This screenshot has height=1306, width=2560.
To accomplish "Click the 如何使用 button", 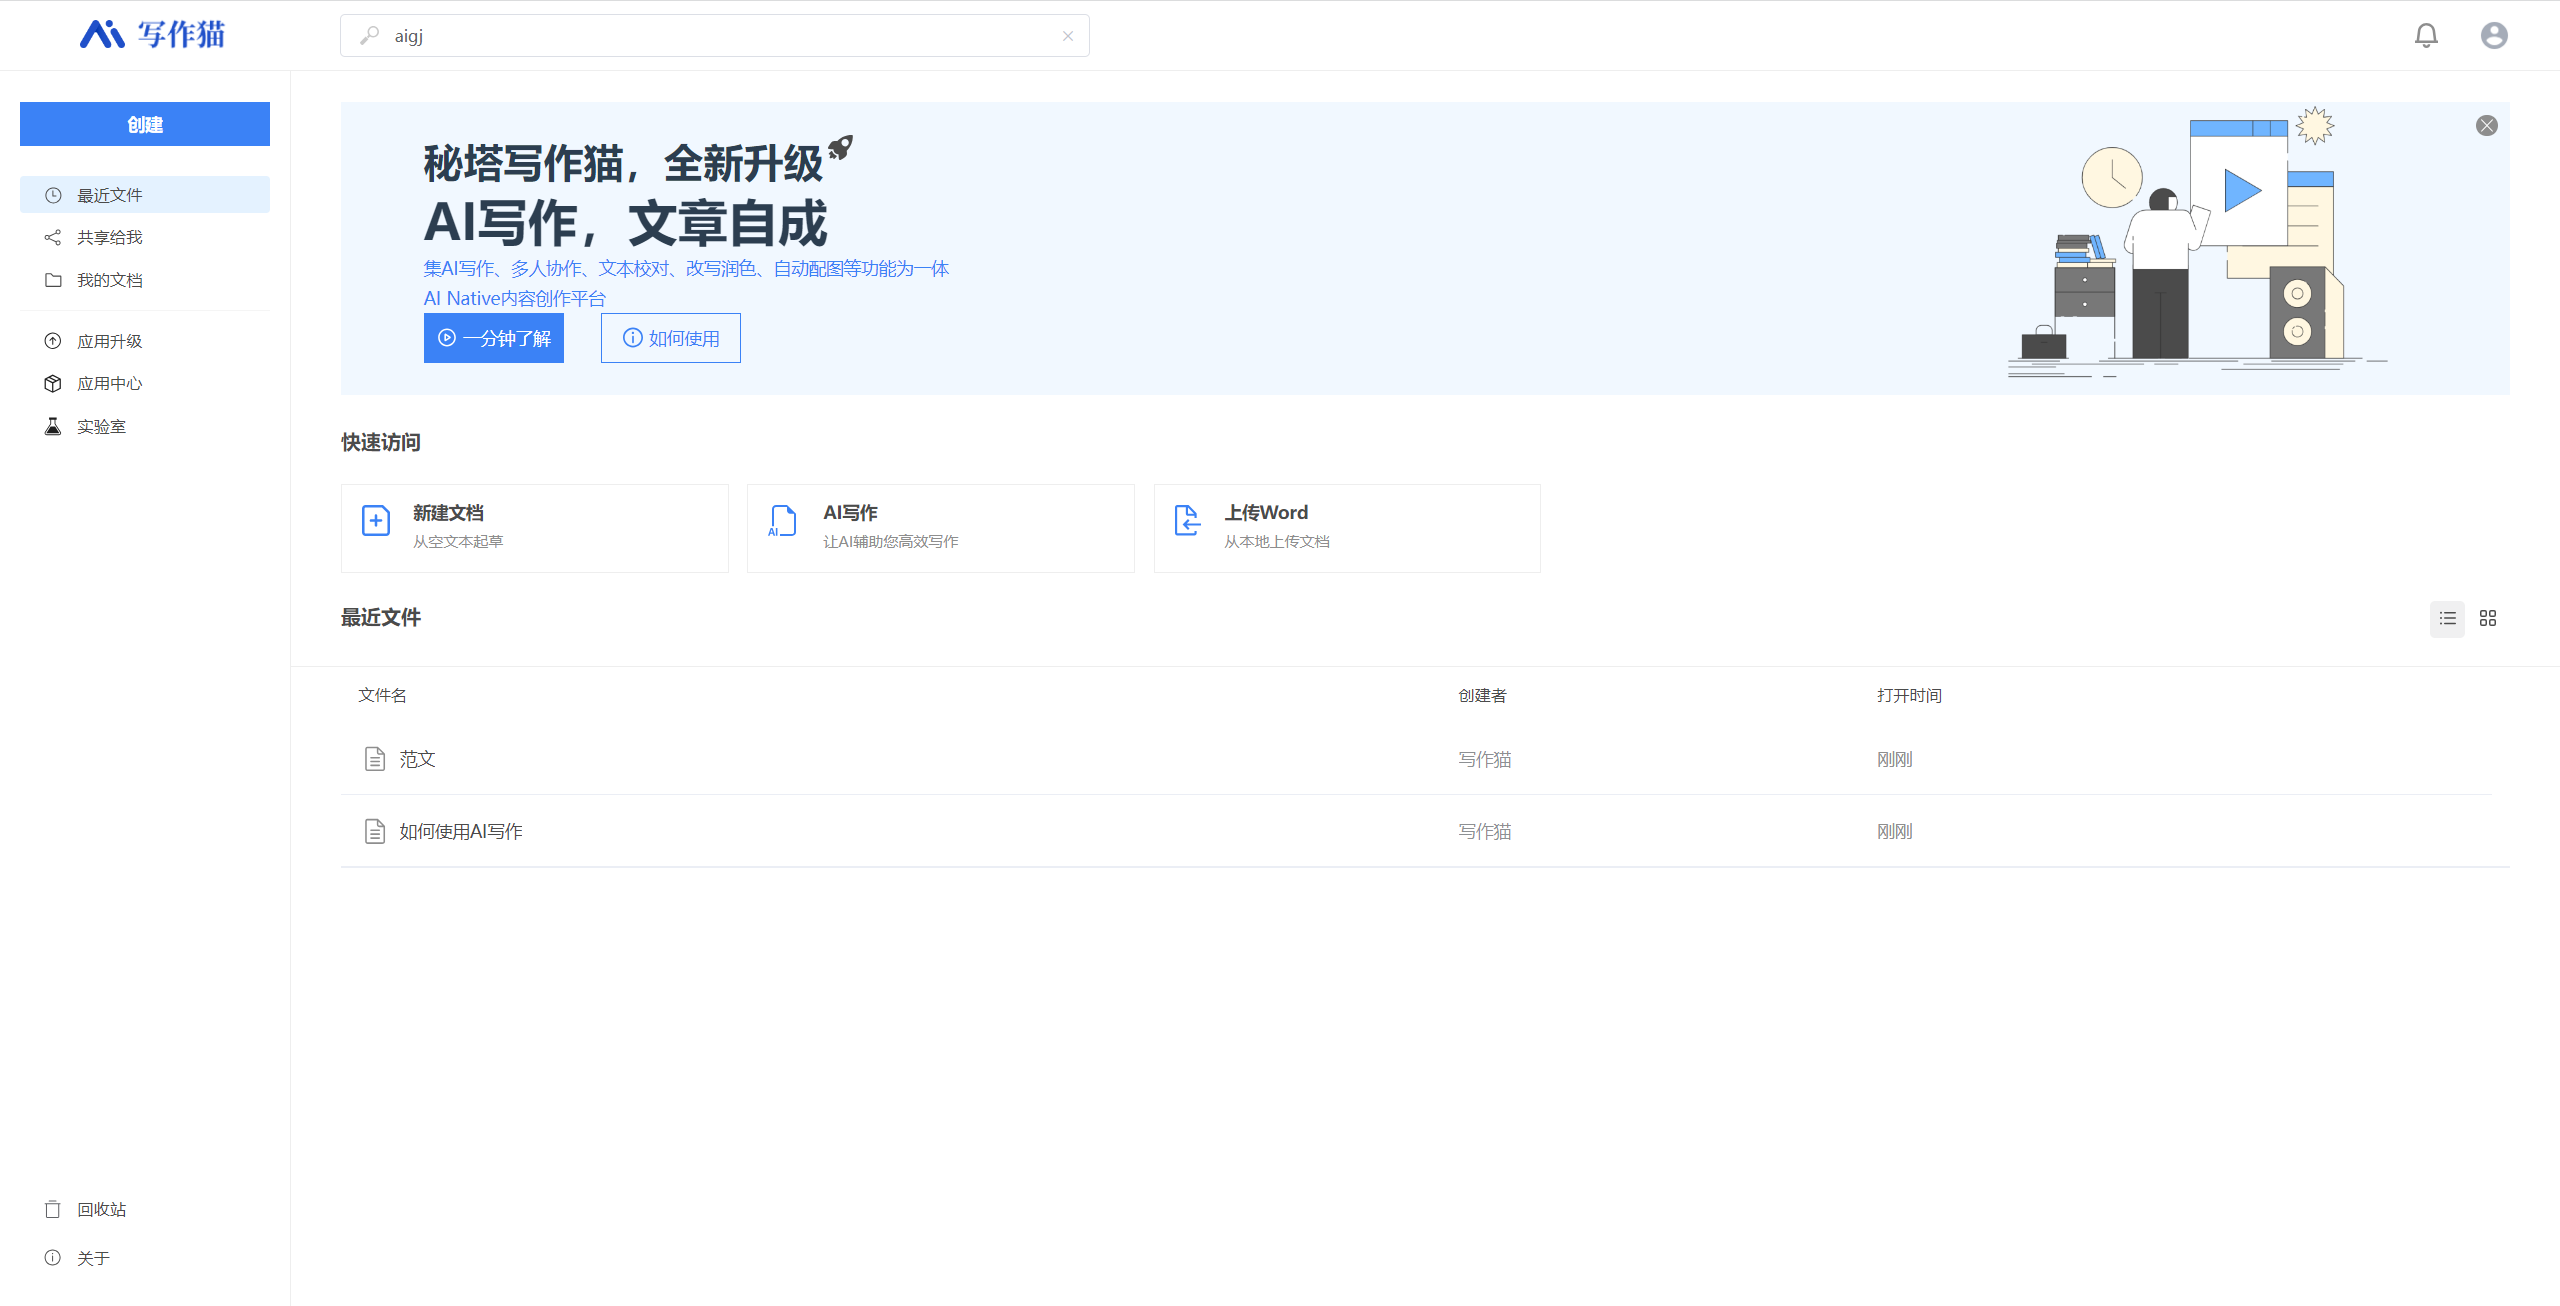I will tap(670, 338).
